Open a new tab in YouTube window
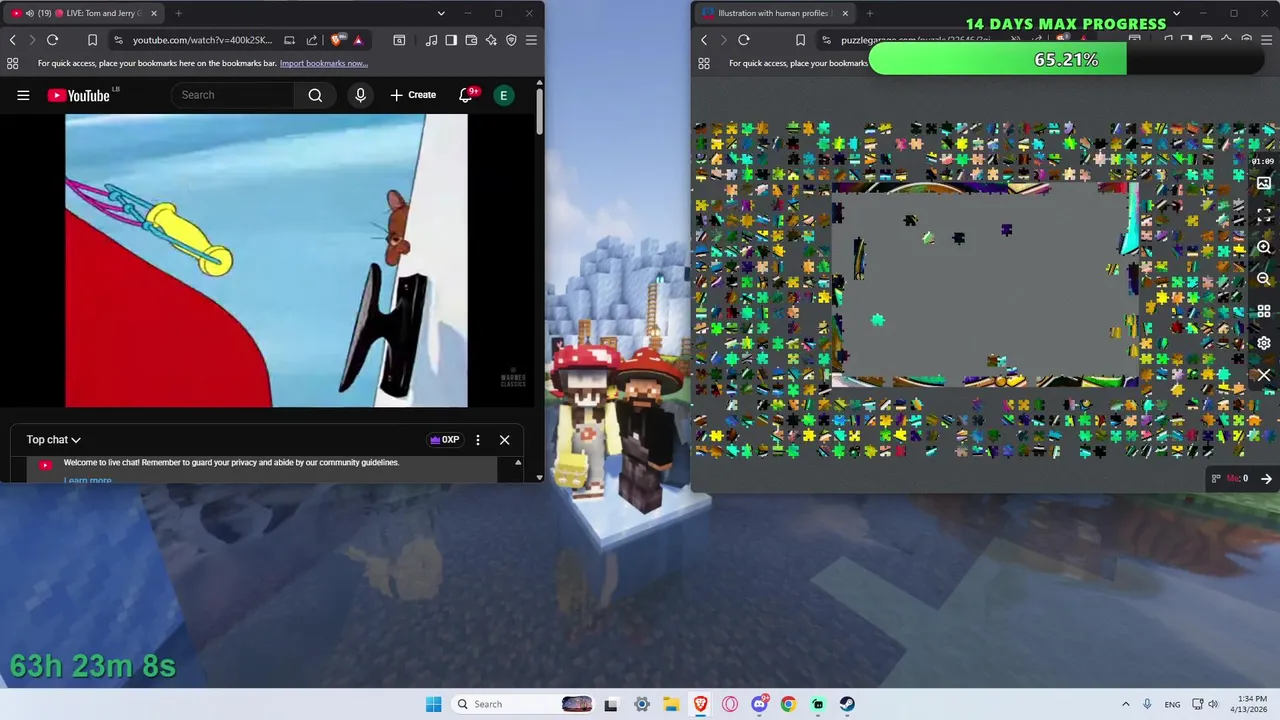1280x720 pixels. (178, 13)
